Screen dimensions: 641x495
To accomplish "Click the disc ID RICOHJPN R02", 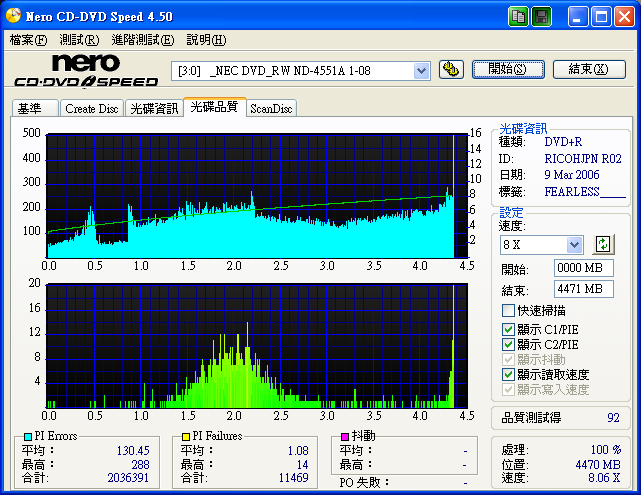I will tap(583, 159).
